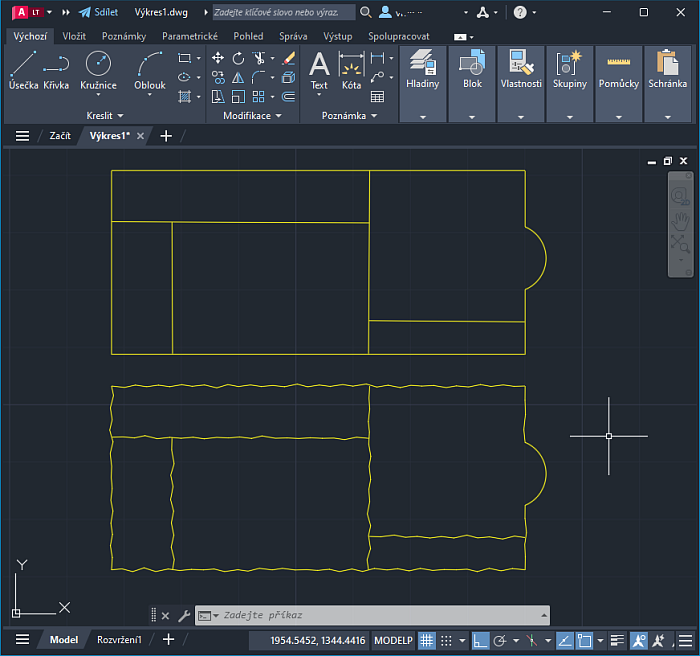Select the Mirror tool
The width and height of the screenshot is (700, 656).
coord(238,77)
